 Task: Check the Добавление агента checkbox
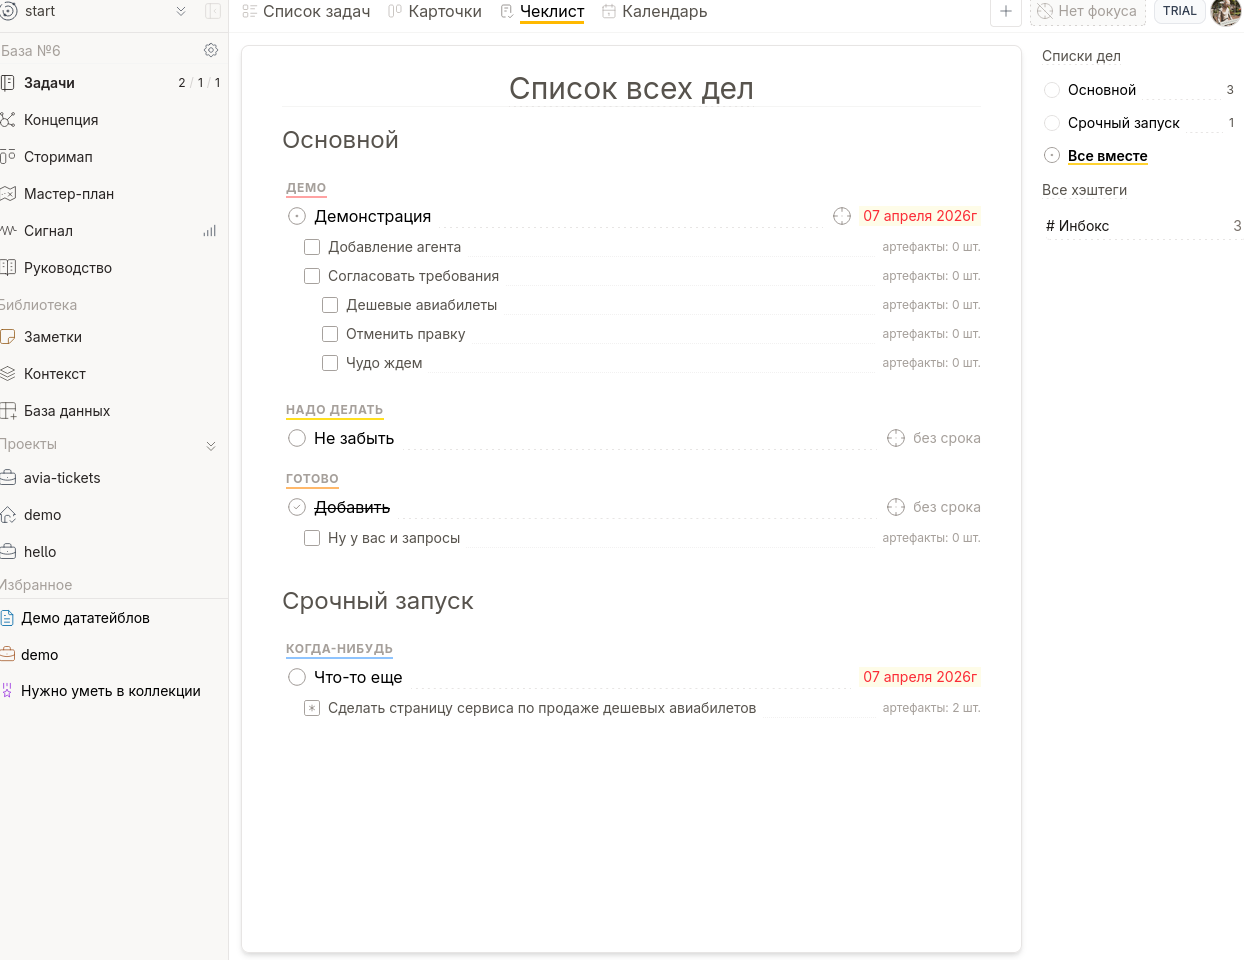pyautogui.click(x=312, y=247)
